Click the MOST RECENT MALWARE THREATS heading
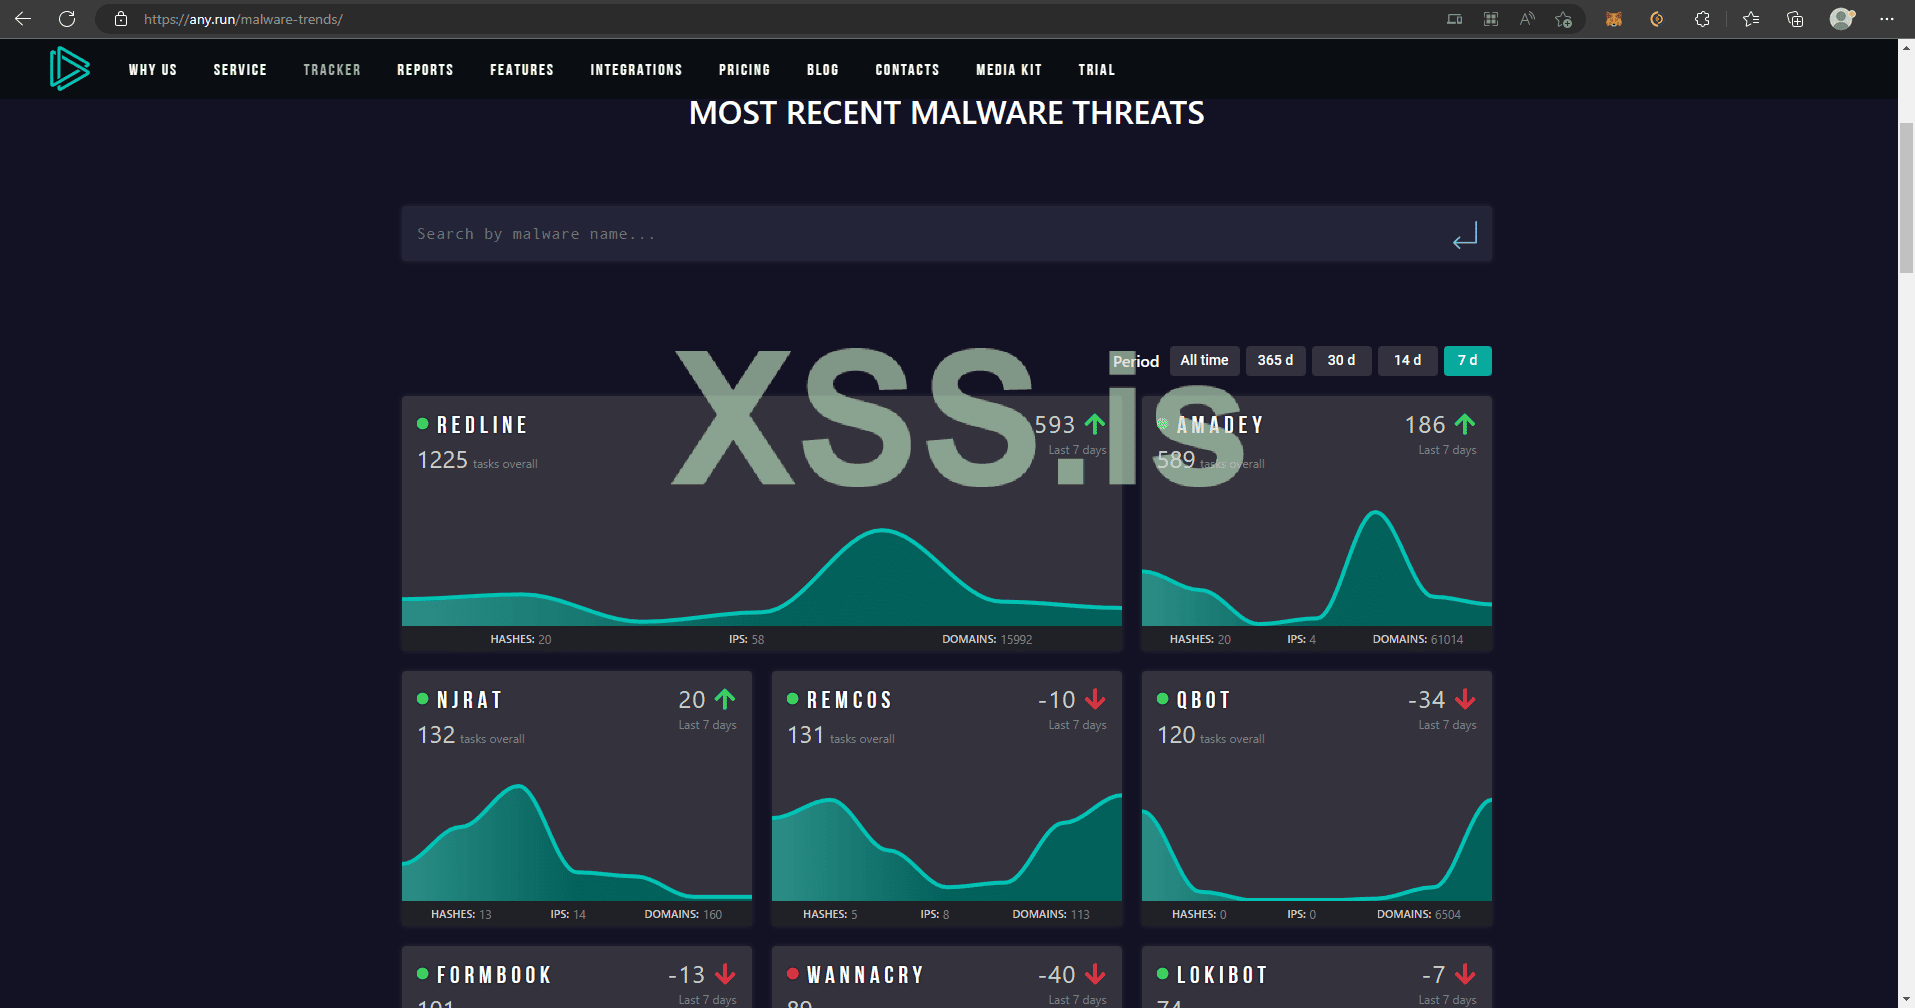The height and width of the screenshot is (1008, 1915). 947,113
